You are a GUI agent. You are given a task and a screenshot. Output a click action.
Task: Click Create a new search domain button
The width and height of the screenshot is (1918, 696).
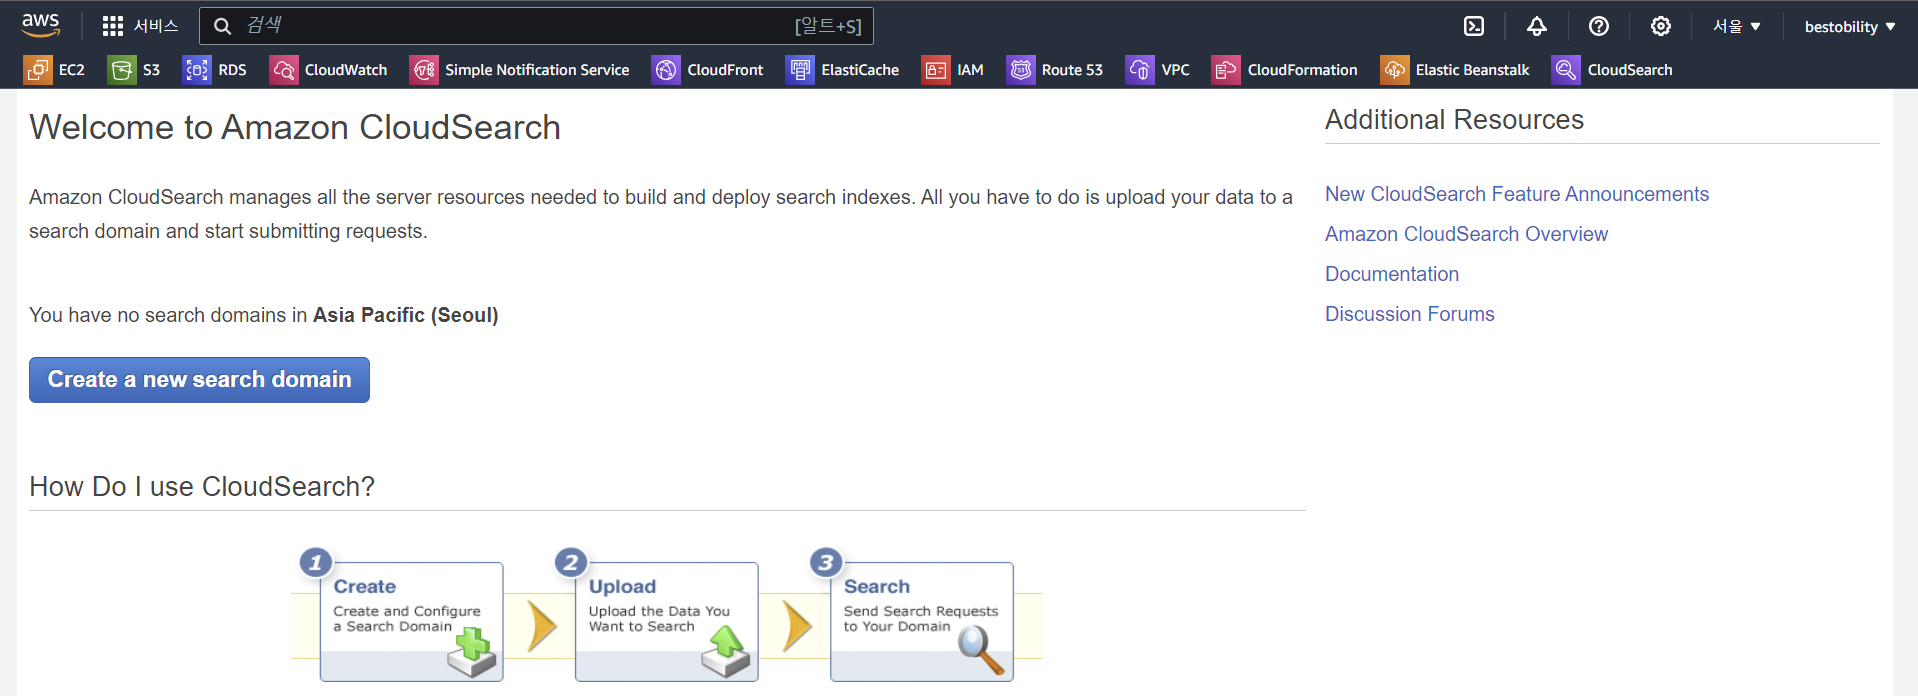point(199,380)
